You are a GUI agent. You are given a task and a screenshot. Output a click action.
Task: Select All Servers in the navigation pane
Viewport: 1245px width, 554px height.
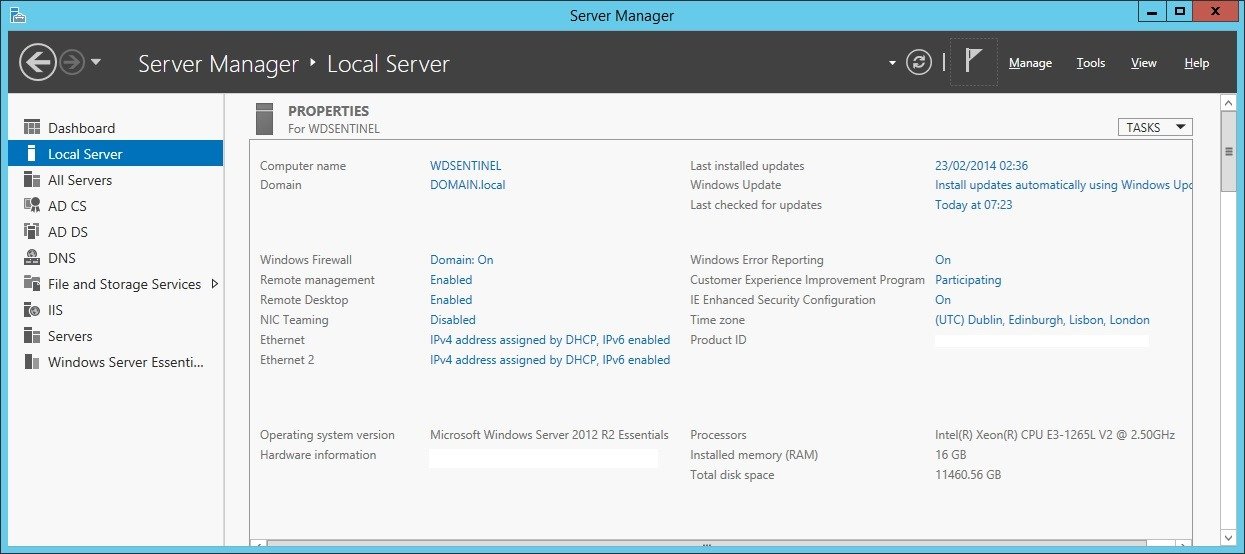pos(80,180)
